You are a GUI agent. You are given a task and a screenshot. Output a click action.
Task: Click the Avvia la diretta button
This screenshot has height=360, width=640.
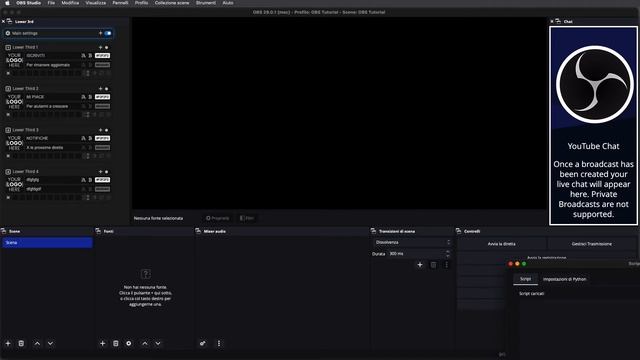click(502, 244)
